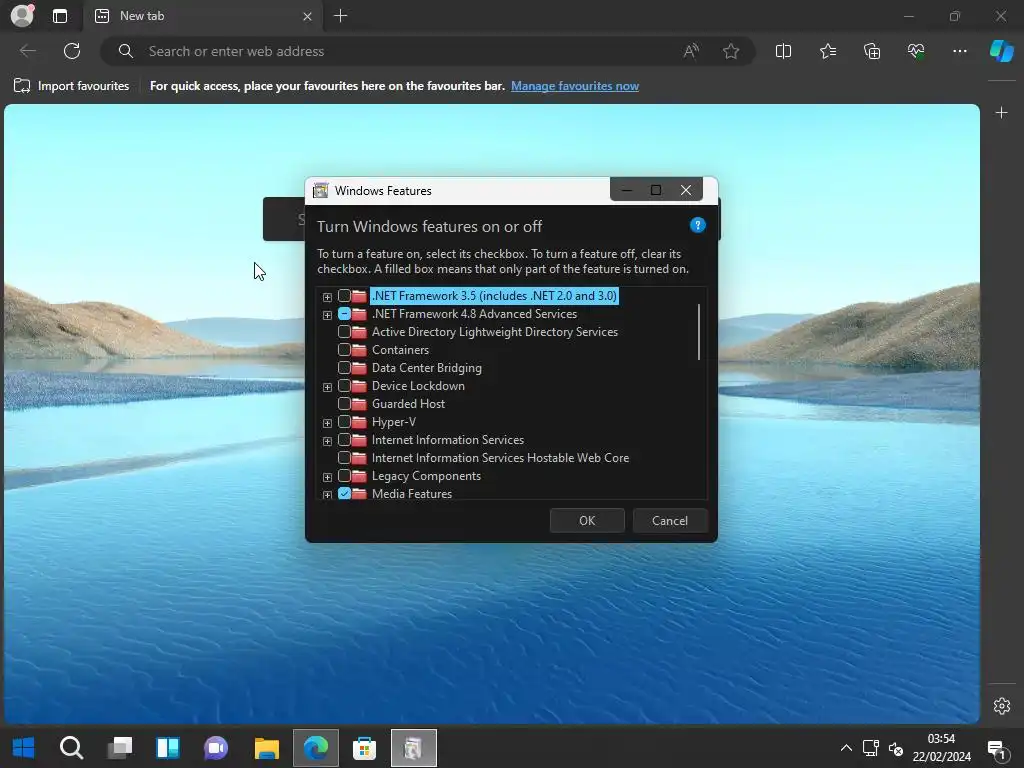Tick the .NET Framework 3.5 checkbox
Screen dimensions: 1024x768
[344, 296]
